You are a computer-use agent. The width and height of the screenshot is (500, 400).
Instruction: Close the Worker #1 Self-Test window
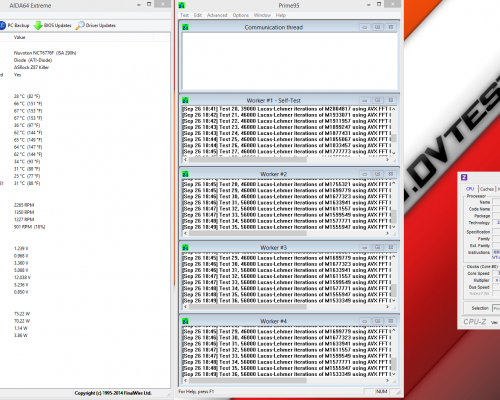pos(390,100)
